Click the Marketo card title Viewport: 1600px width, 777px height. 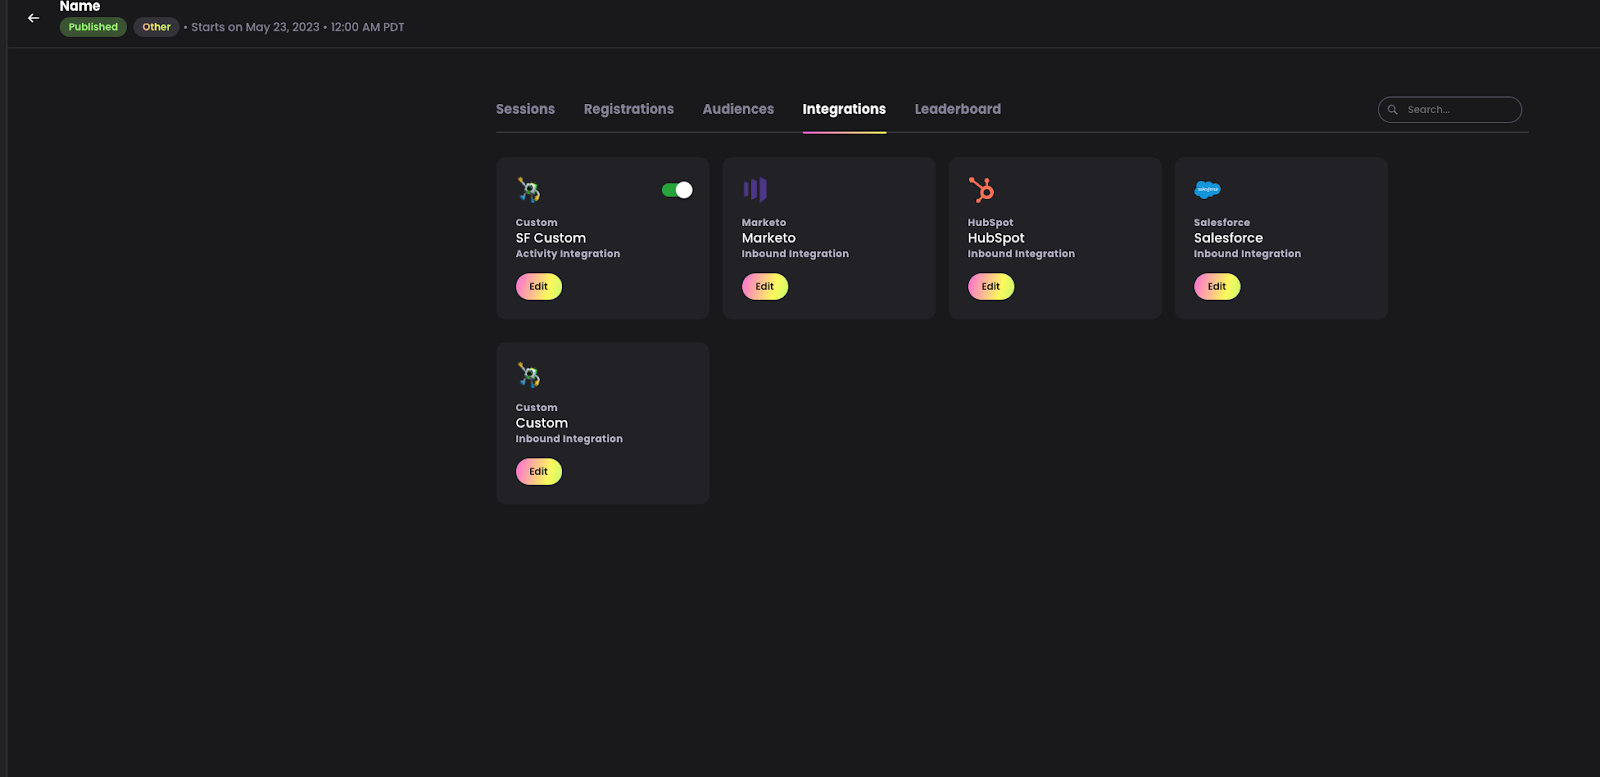tap(769, 238)
